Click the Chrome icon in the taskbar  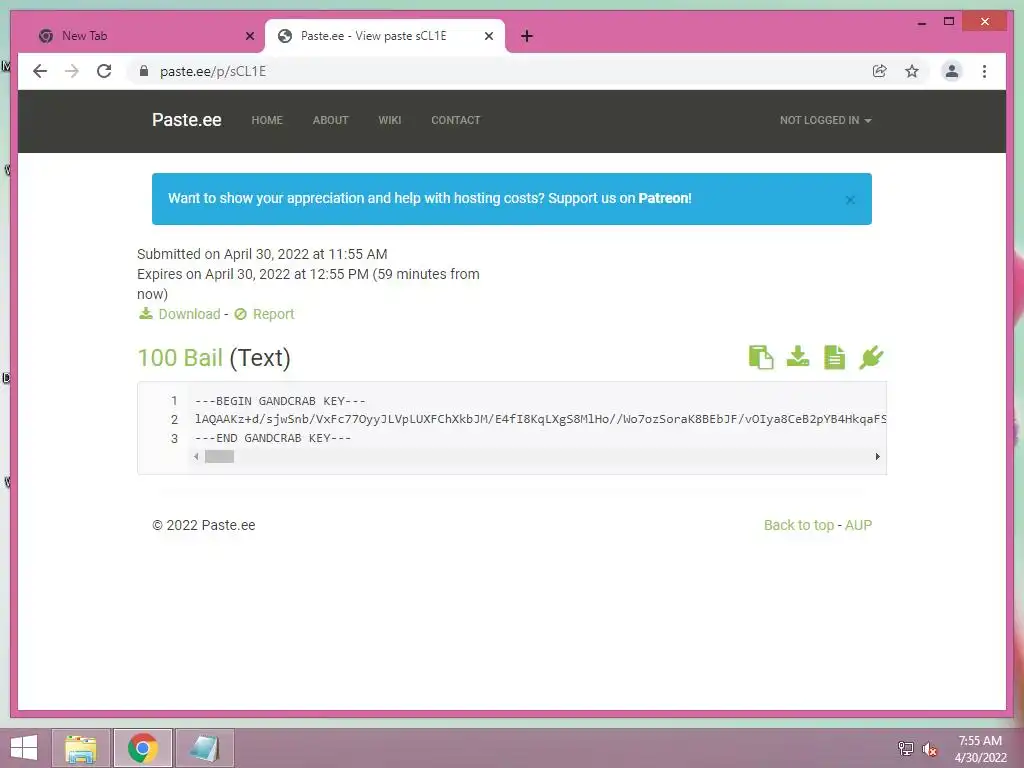coord(142,748)
